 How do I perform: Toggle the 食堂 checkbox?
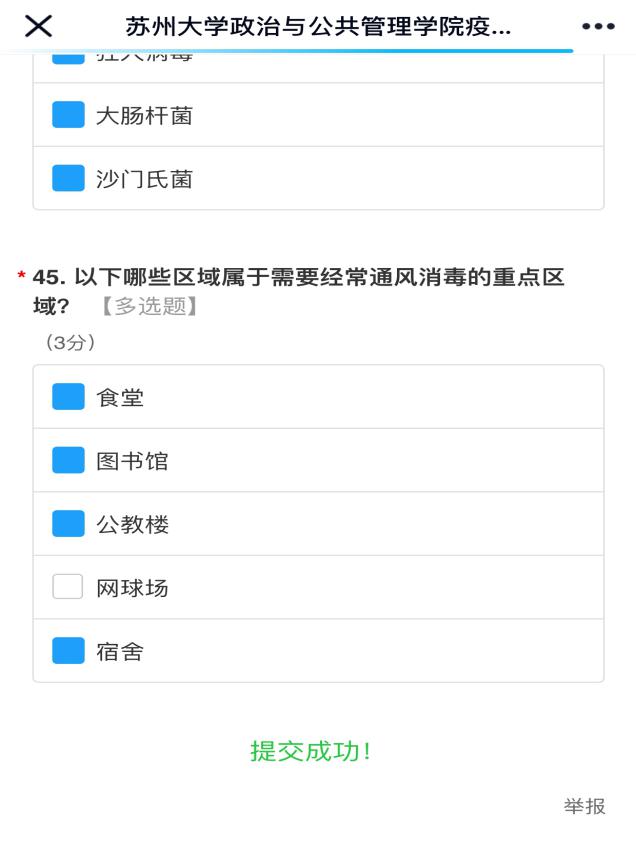point(68,397)
